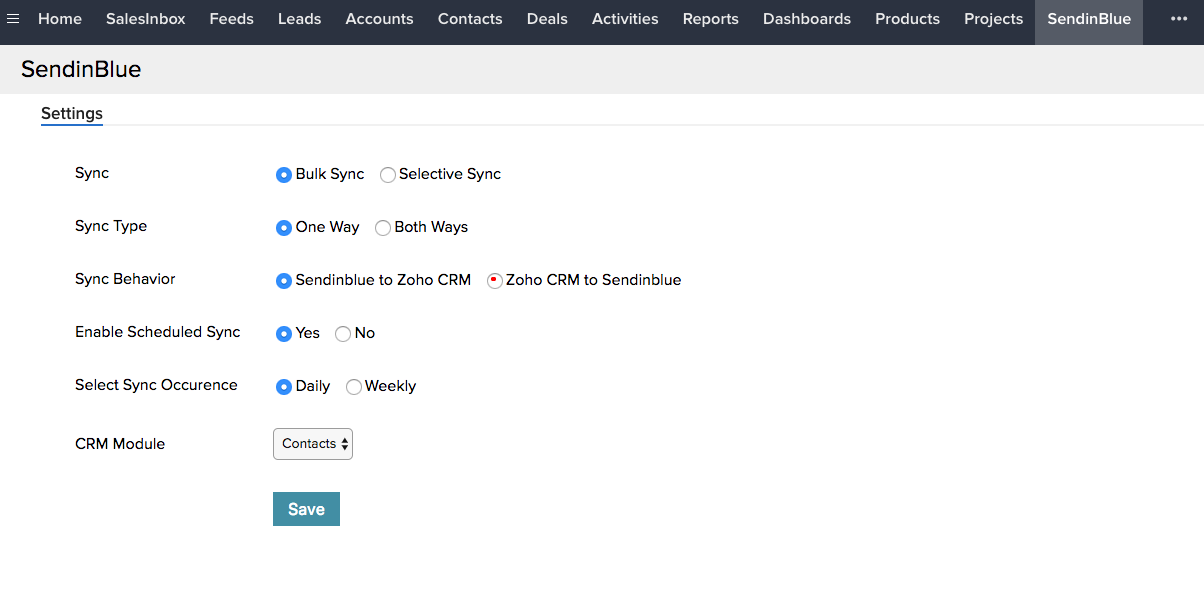This screenshot has width=1204, height=591.
Task: Choose Both Ways sync type
Action: click(383, 228)
